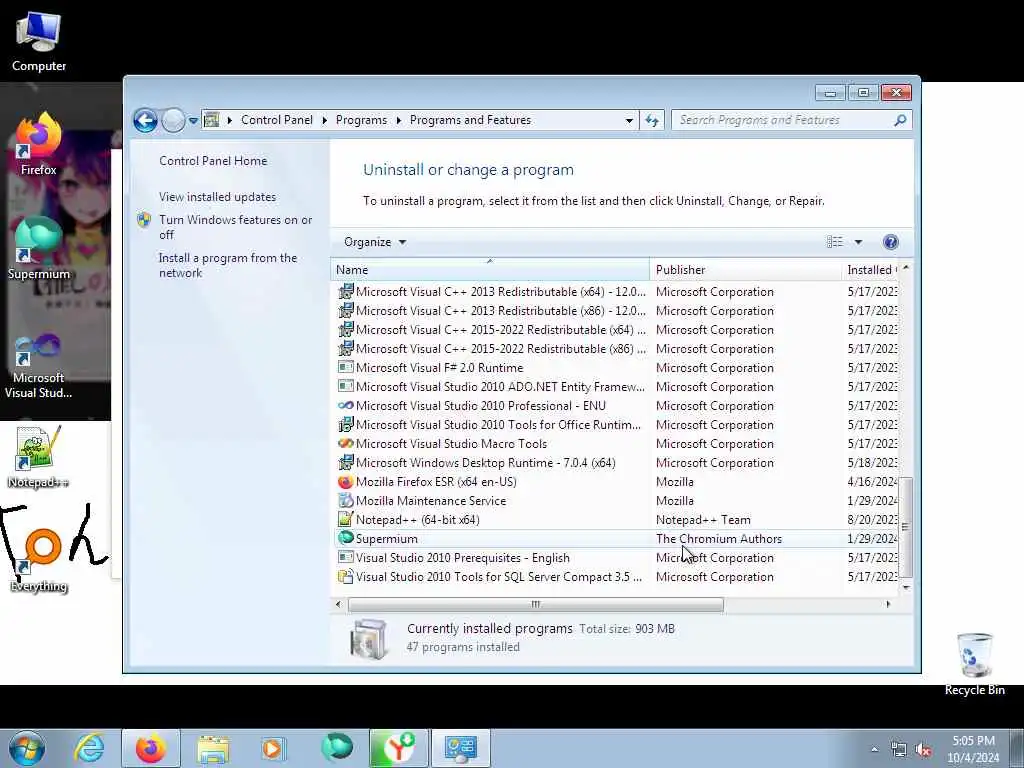The width and height of the screenshot is (1024, 768).
Task: Select Mozilla Maintenance Service entry
Action: pyautogui.click(x=616, y=501)
